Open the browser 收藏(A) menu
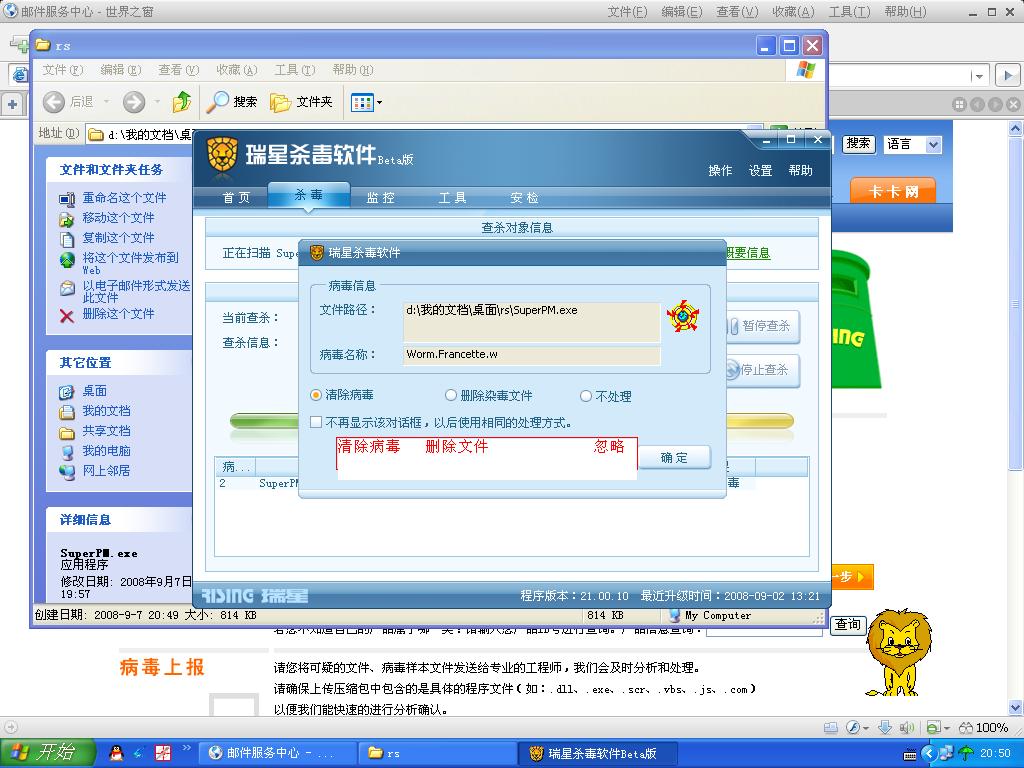Viewport: 1024px width, 768px height. click(x=793, y=12)
